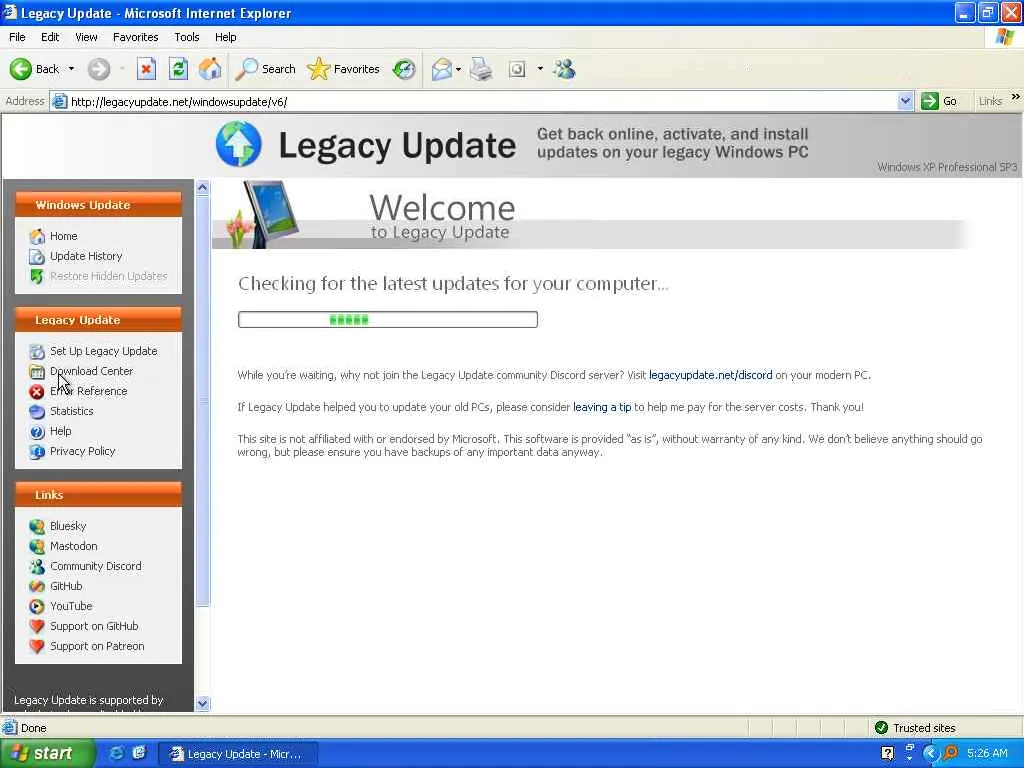Print the page with printer icon

pyautogui.click(x=481, y=69)
